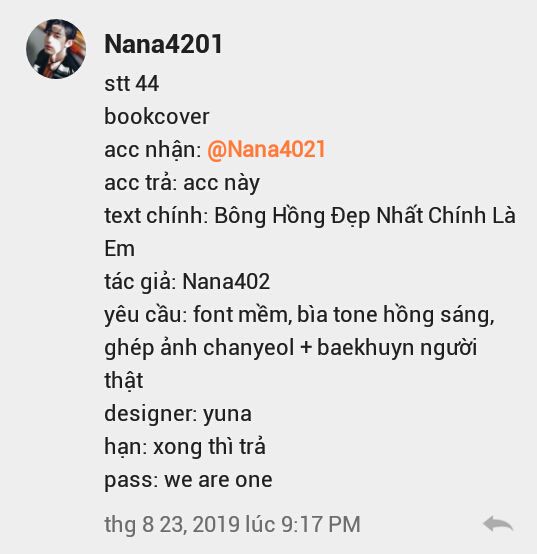This screenshot has width=537, height=554.
Task: Click the title "Bông Hồng Đẹp Nhất"
Action: coord(319,216)
